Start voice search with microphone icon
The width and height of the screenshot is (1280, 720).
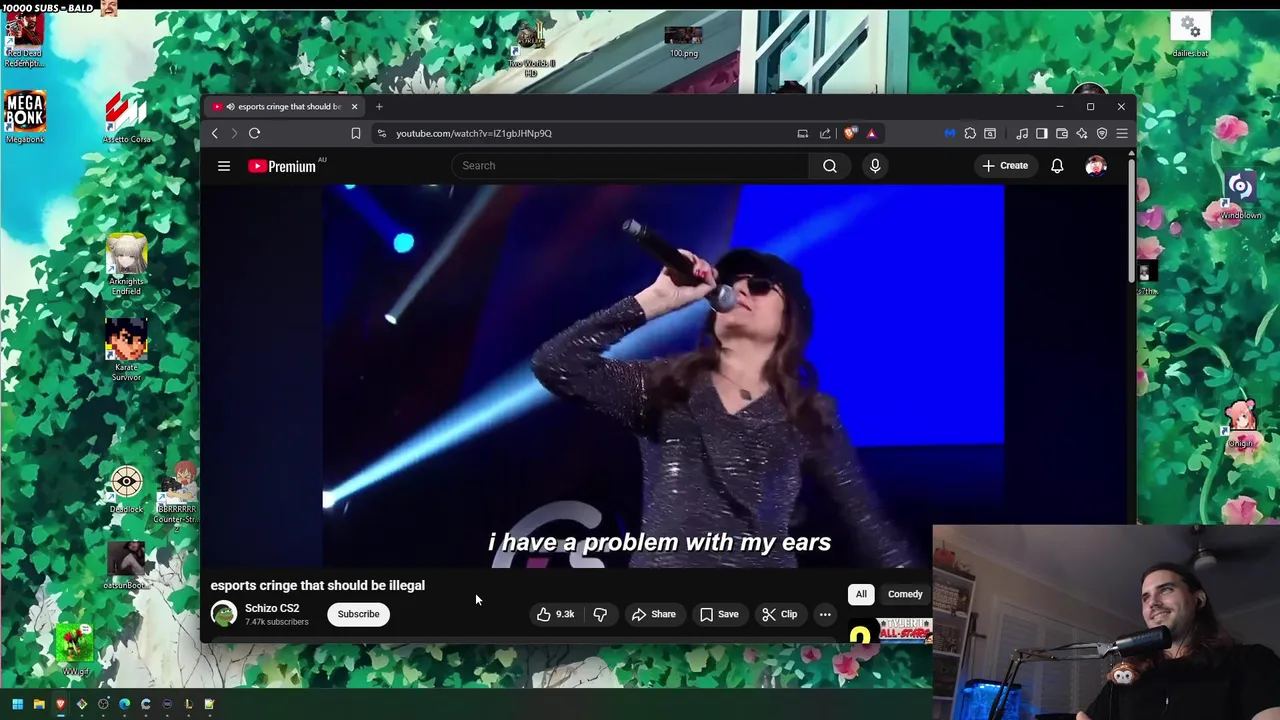pyautogui.click(x=875, y=166)
